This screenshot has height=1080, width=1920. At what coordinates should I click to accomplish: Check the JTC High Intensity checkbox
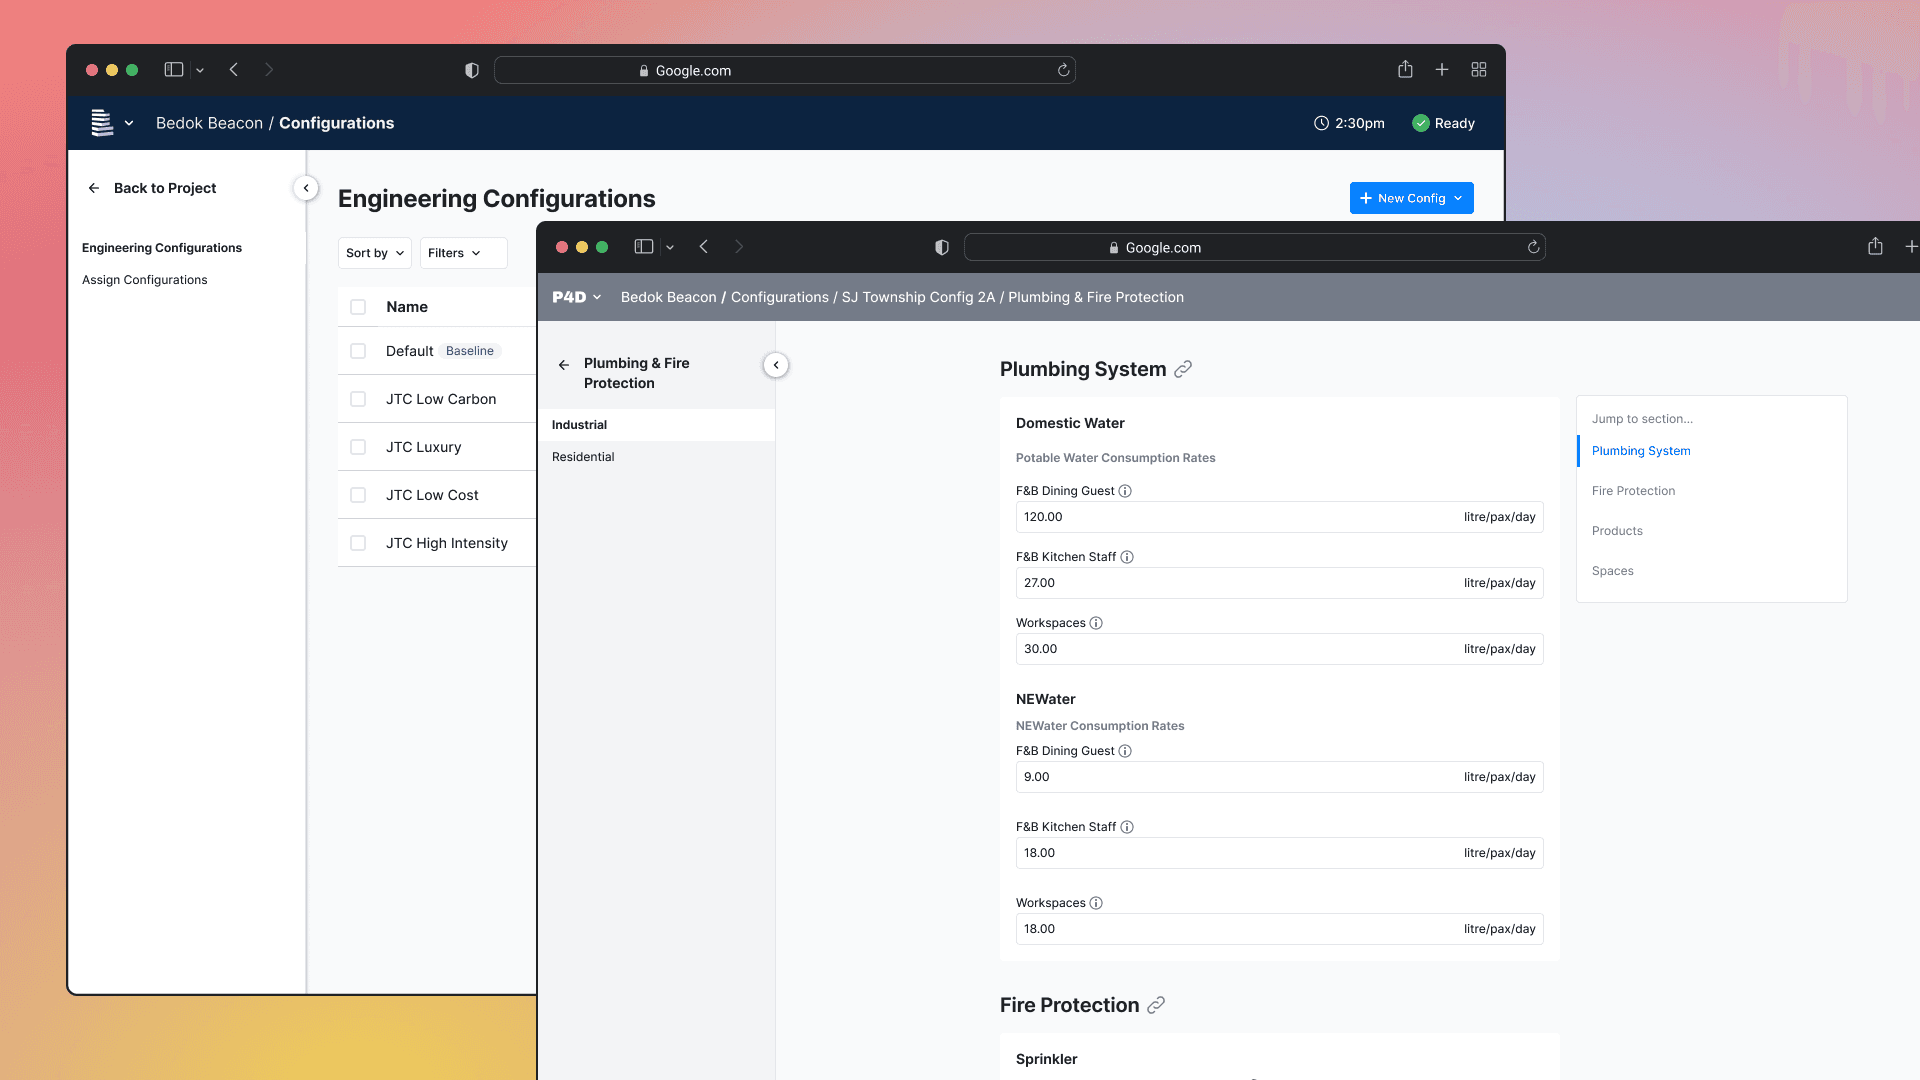358,543
